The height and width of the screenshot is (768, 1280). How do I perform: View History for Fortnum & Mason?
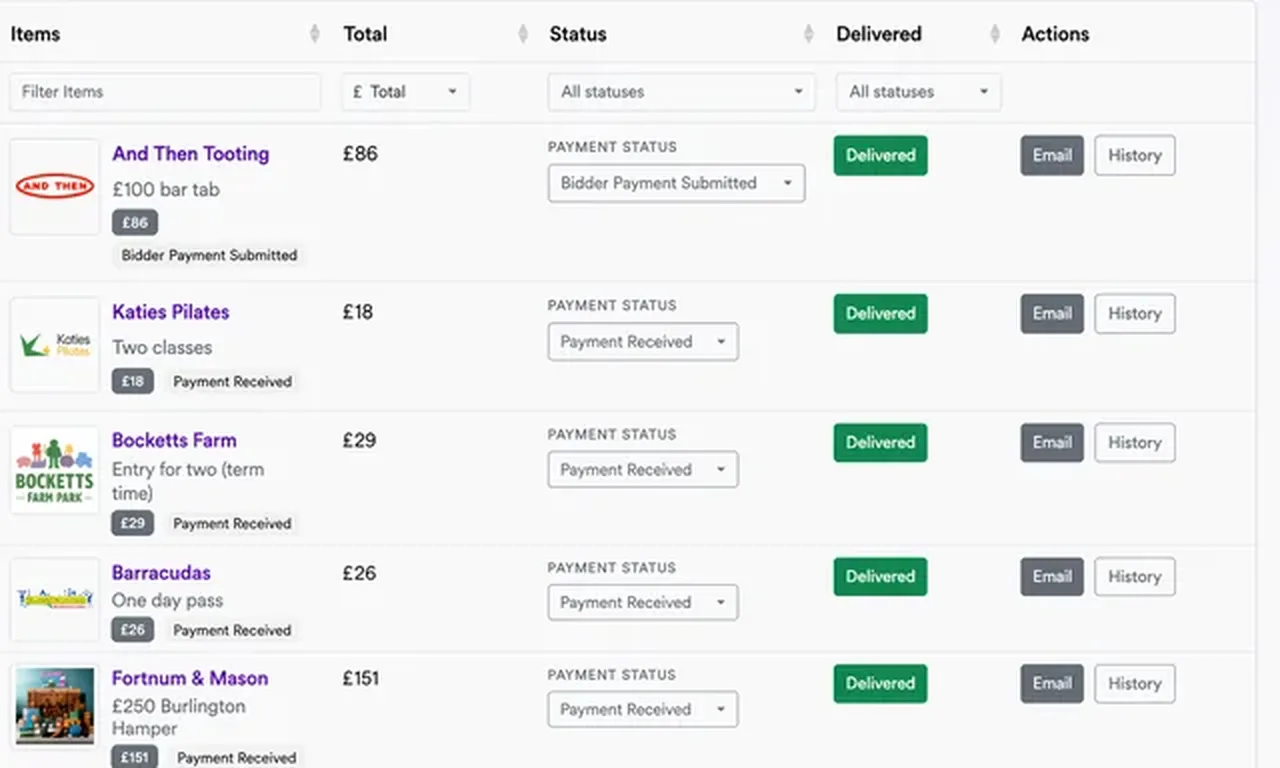[x=1135, y=684]
